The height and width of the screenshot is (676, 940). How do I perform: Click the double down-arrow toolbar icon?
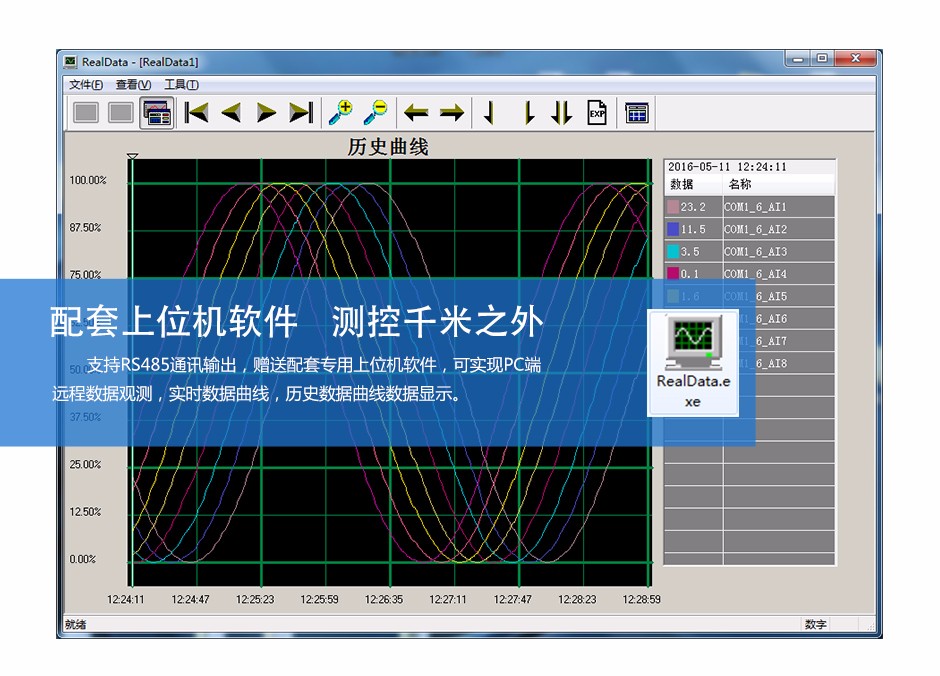[x=562, y=113]
